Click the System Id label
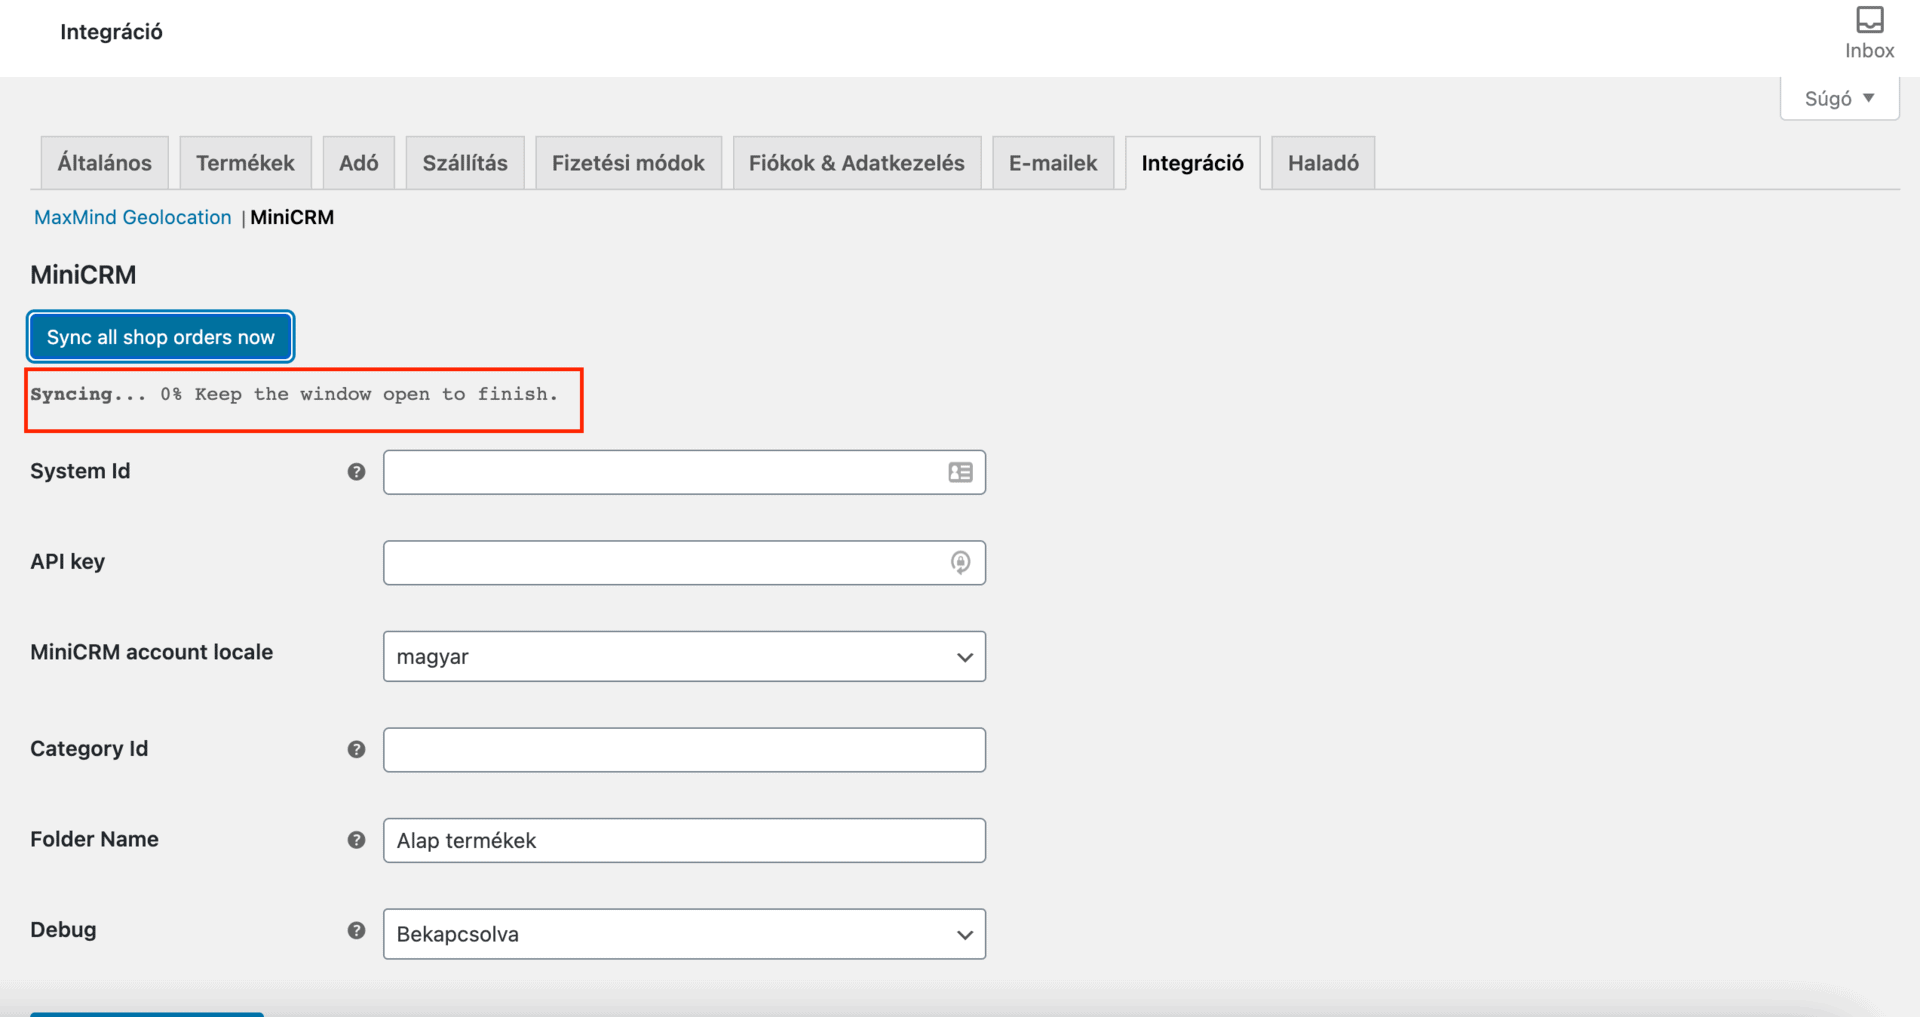The image size is (1920, 1017). point(80,471)
